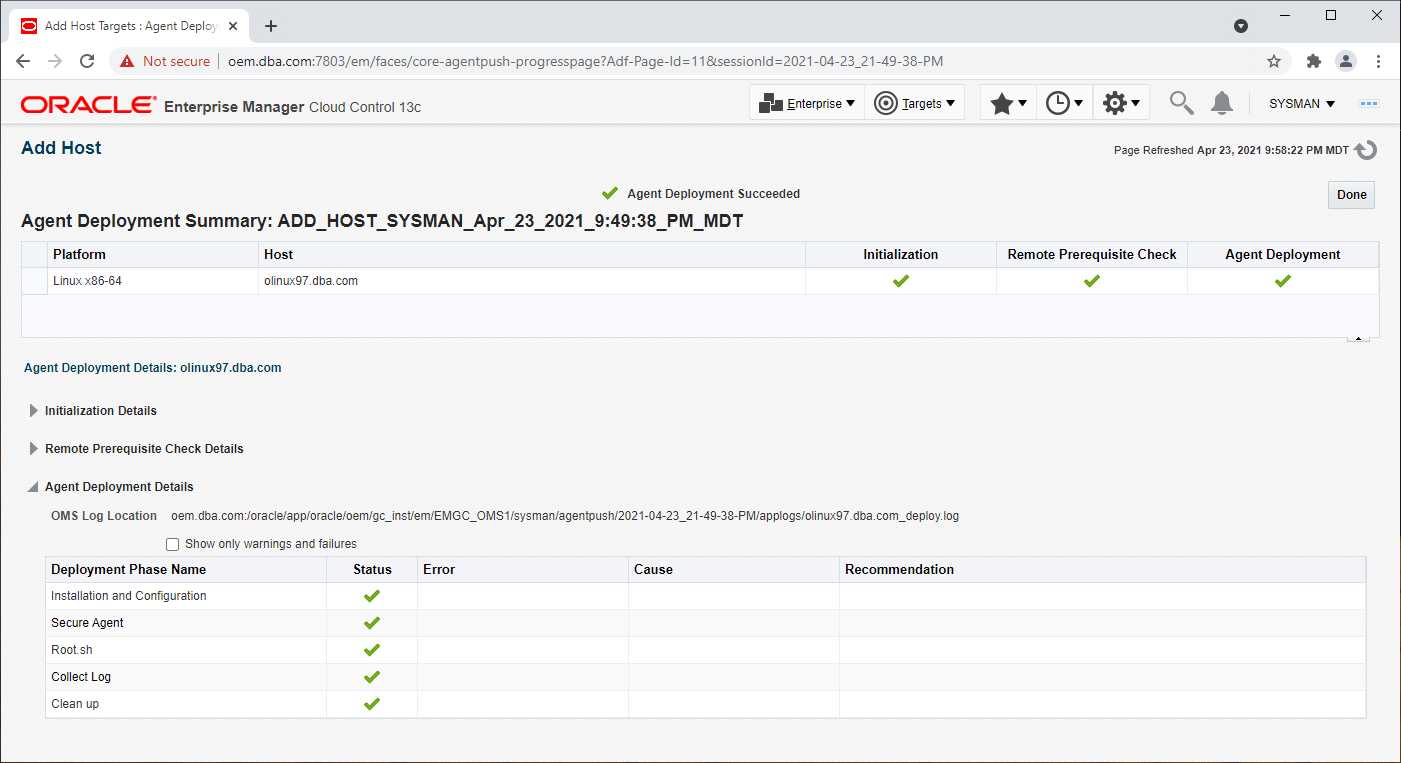Select the Add Host Targets browser tab
The width and height of the screenshot is (1401, 763).
pos(131,26)
